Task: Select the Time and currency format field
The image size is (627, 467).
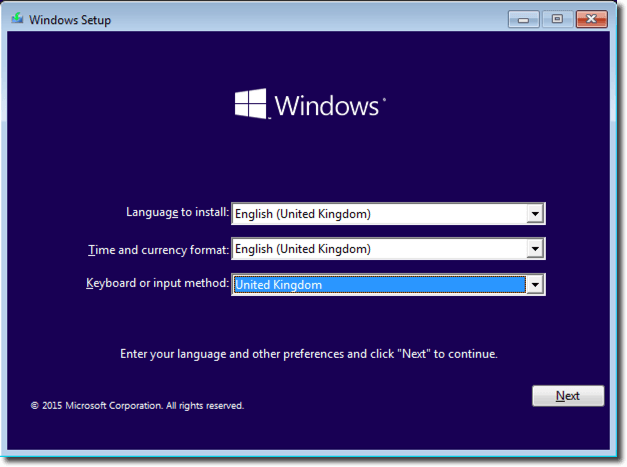Action: 388,249
